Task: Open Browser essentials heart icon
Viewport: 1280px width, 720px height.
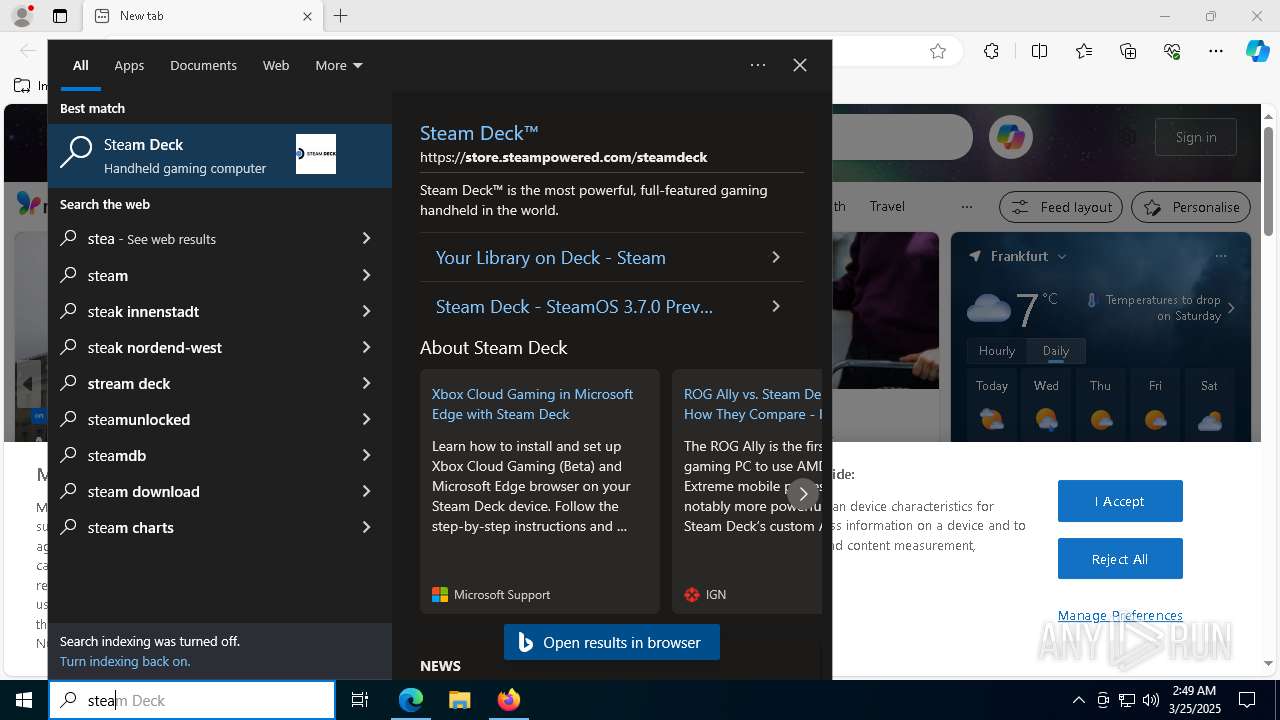Action: (x=1172, y=52)
